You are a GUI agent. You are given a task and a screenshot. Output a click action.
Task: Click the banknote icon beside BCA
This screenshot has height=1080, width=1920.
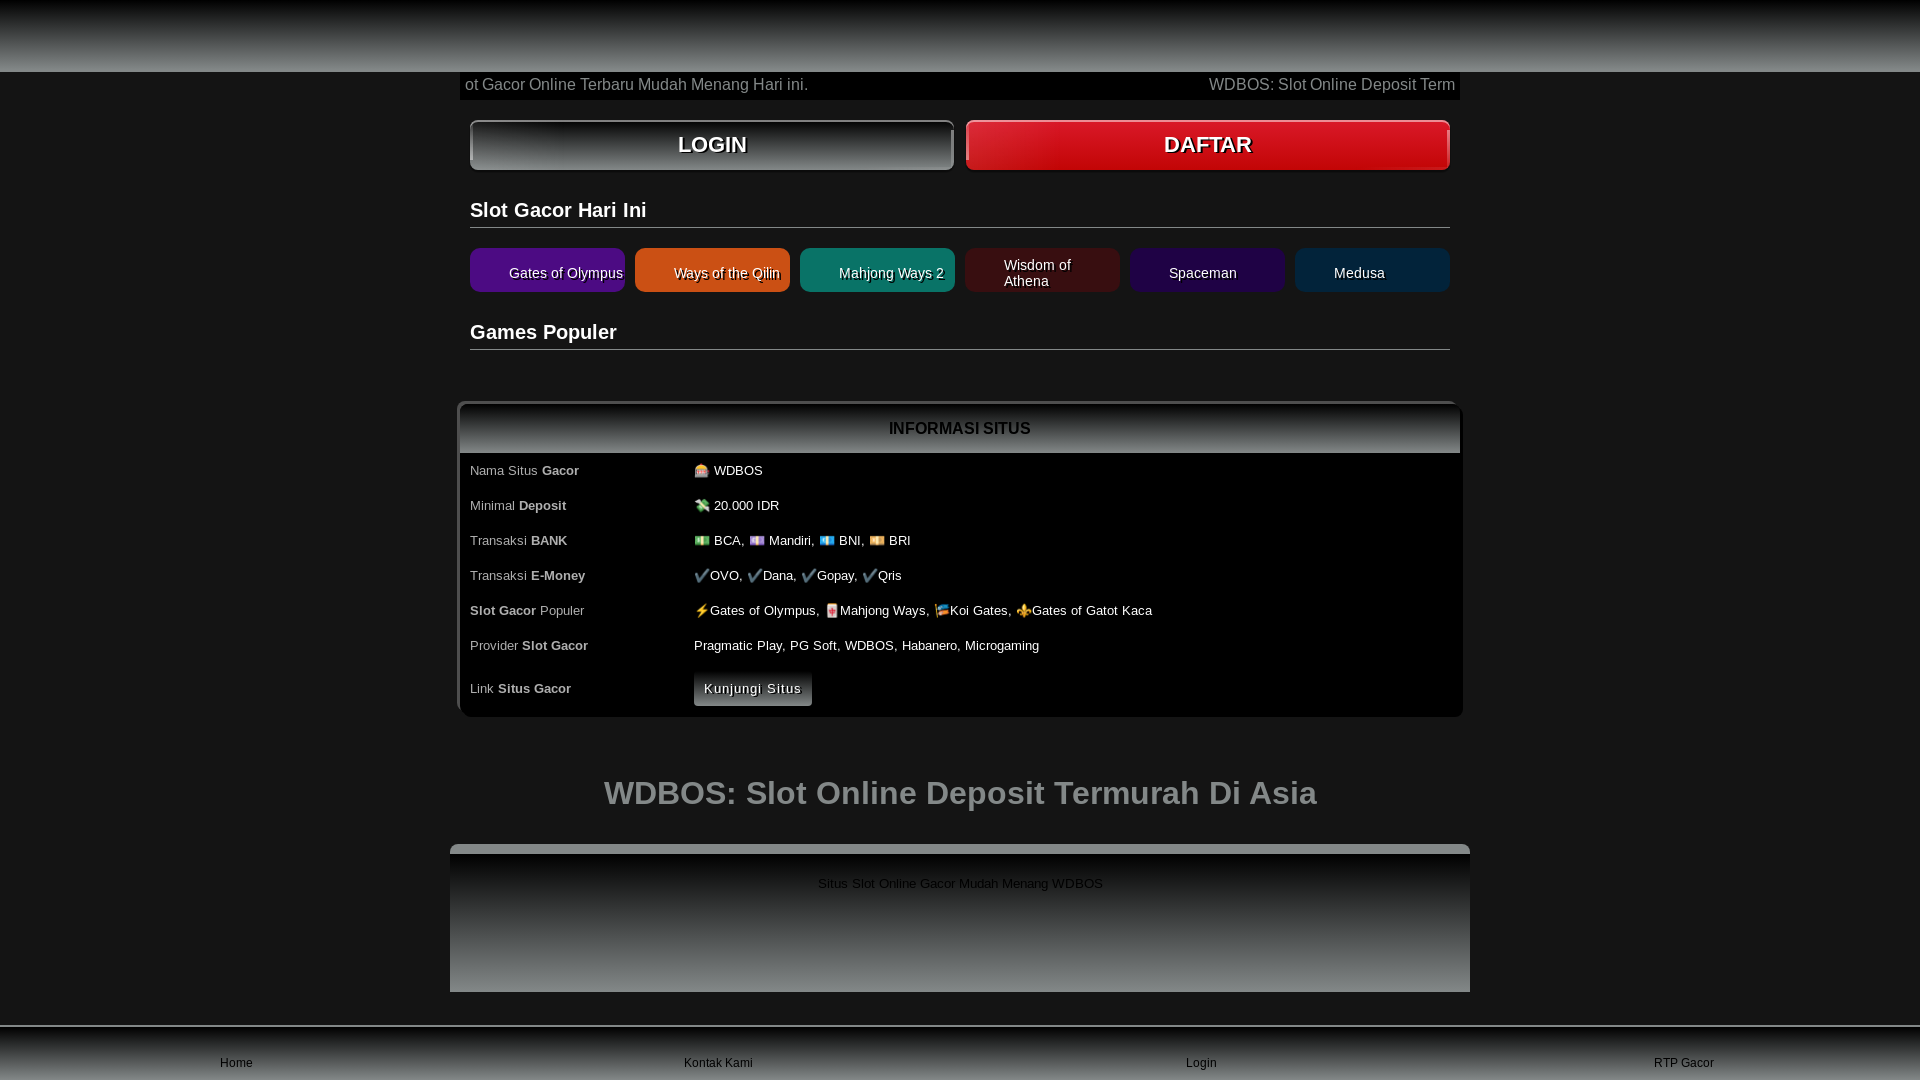[702, 541]
